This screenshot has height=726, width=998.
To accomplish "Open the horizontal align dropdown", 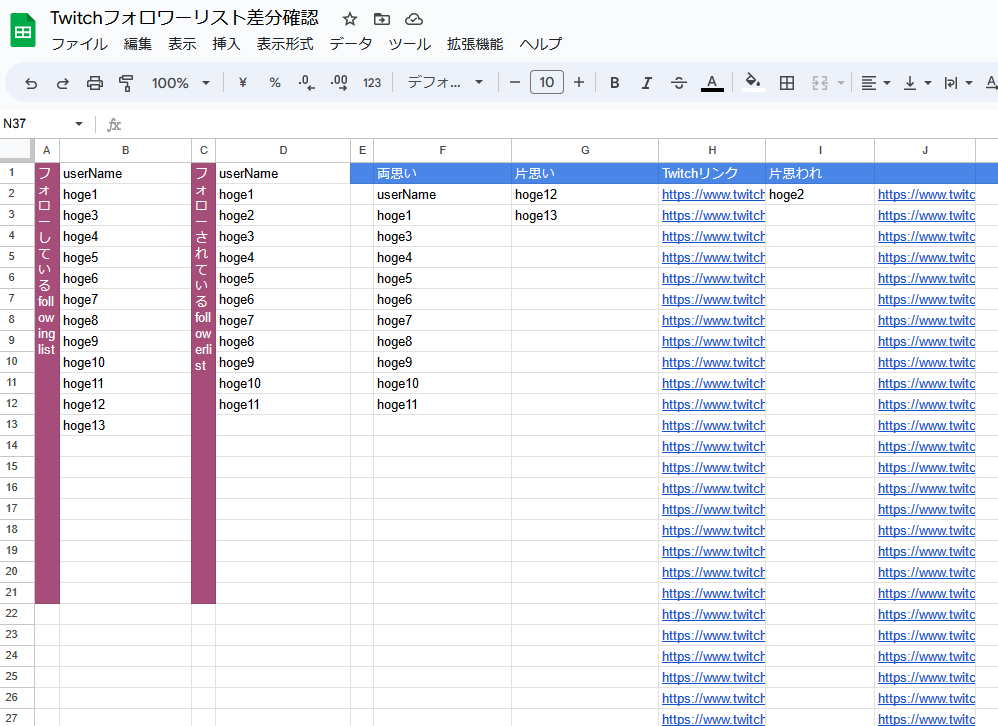I will point(876,83).
